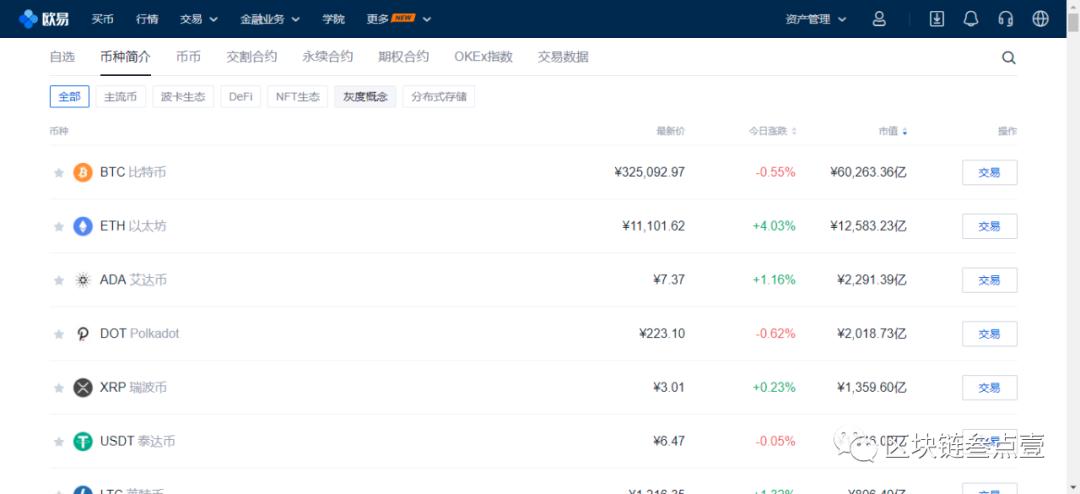This screenshot has height=494, width=1080.
Task: Switch to the 期权合约 tab
Action: [x=404, y=56]
